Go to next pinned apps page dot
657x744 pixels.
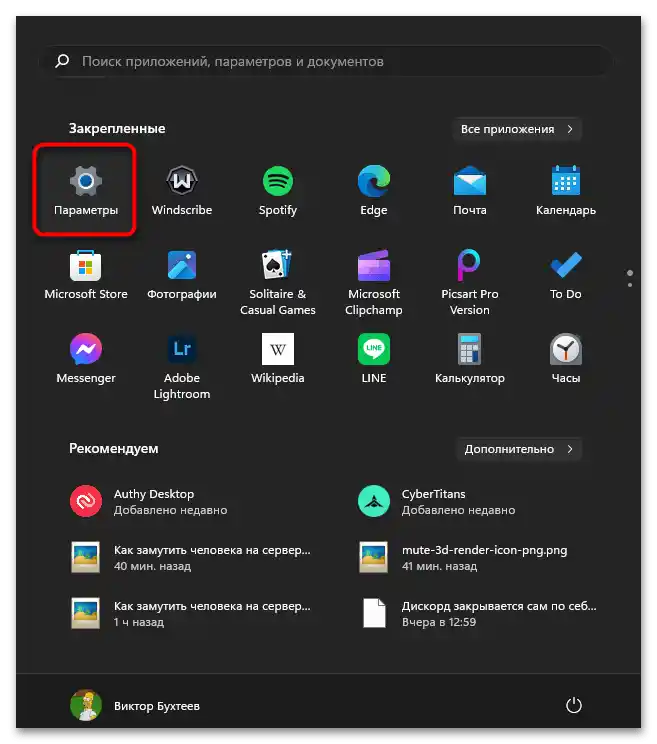tap(629, 285)
